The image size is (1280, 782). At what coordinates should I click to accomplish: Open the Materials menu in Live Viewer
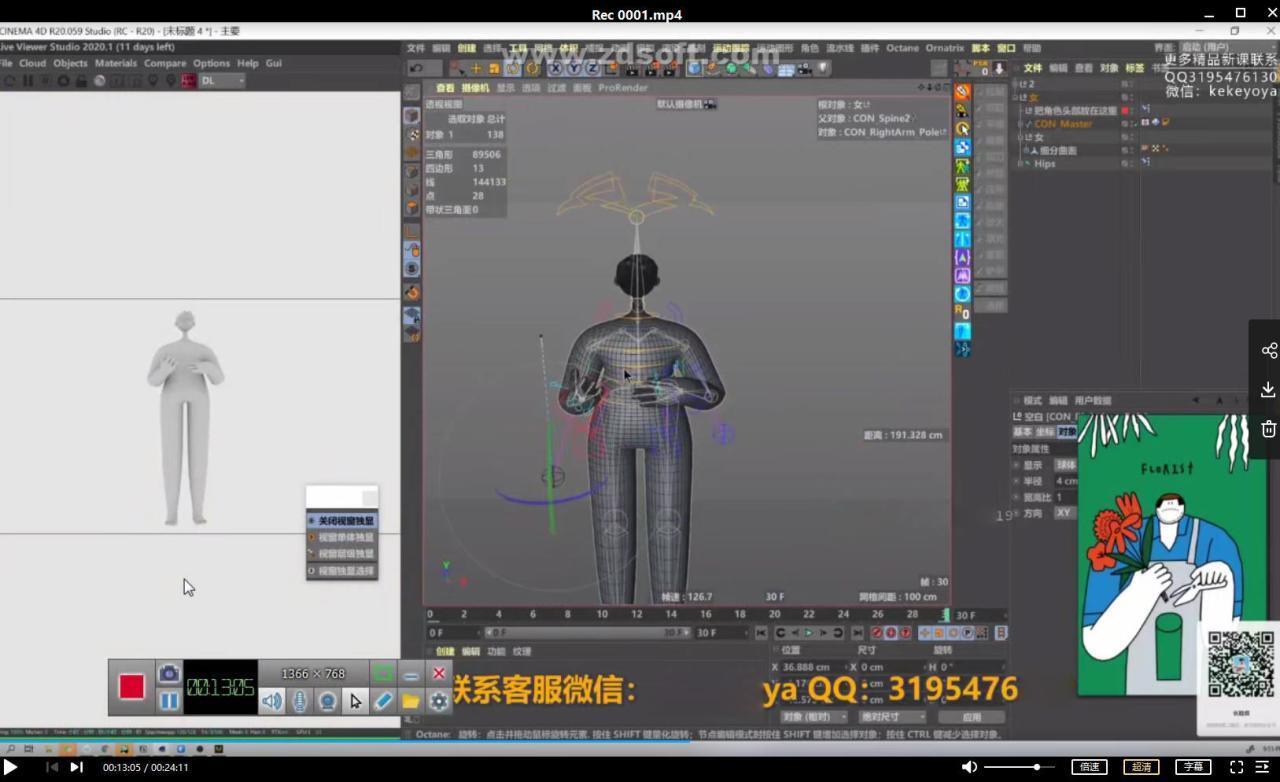pyautogui.click(x=116, y=63)
